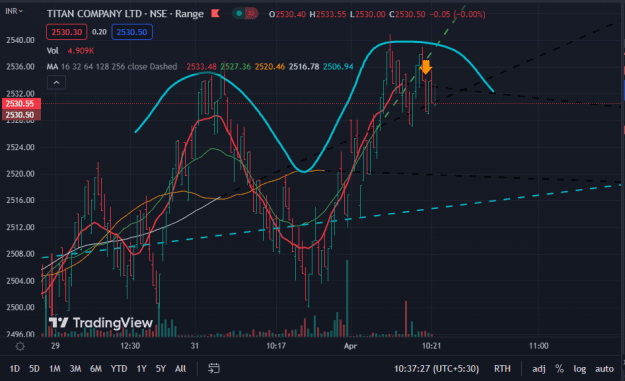Viewport: 625px width, 381px height.
Task: Click the red sell price 2530.30 button
Action: tap(67, 32)
